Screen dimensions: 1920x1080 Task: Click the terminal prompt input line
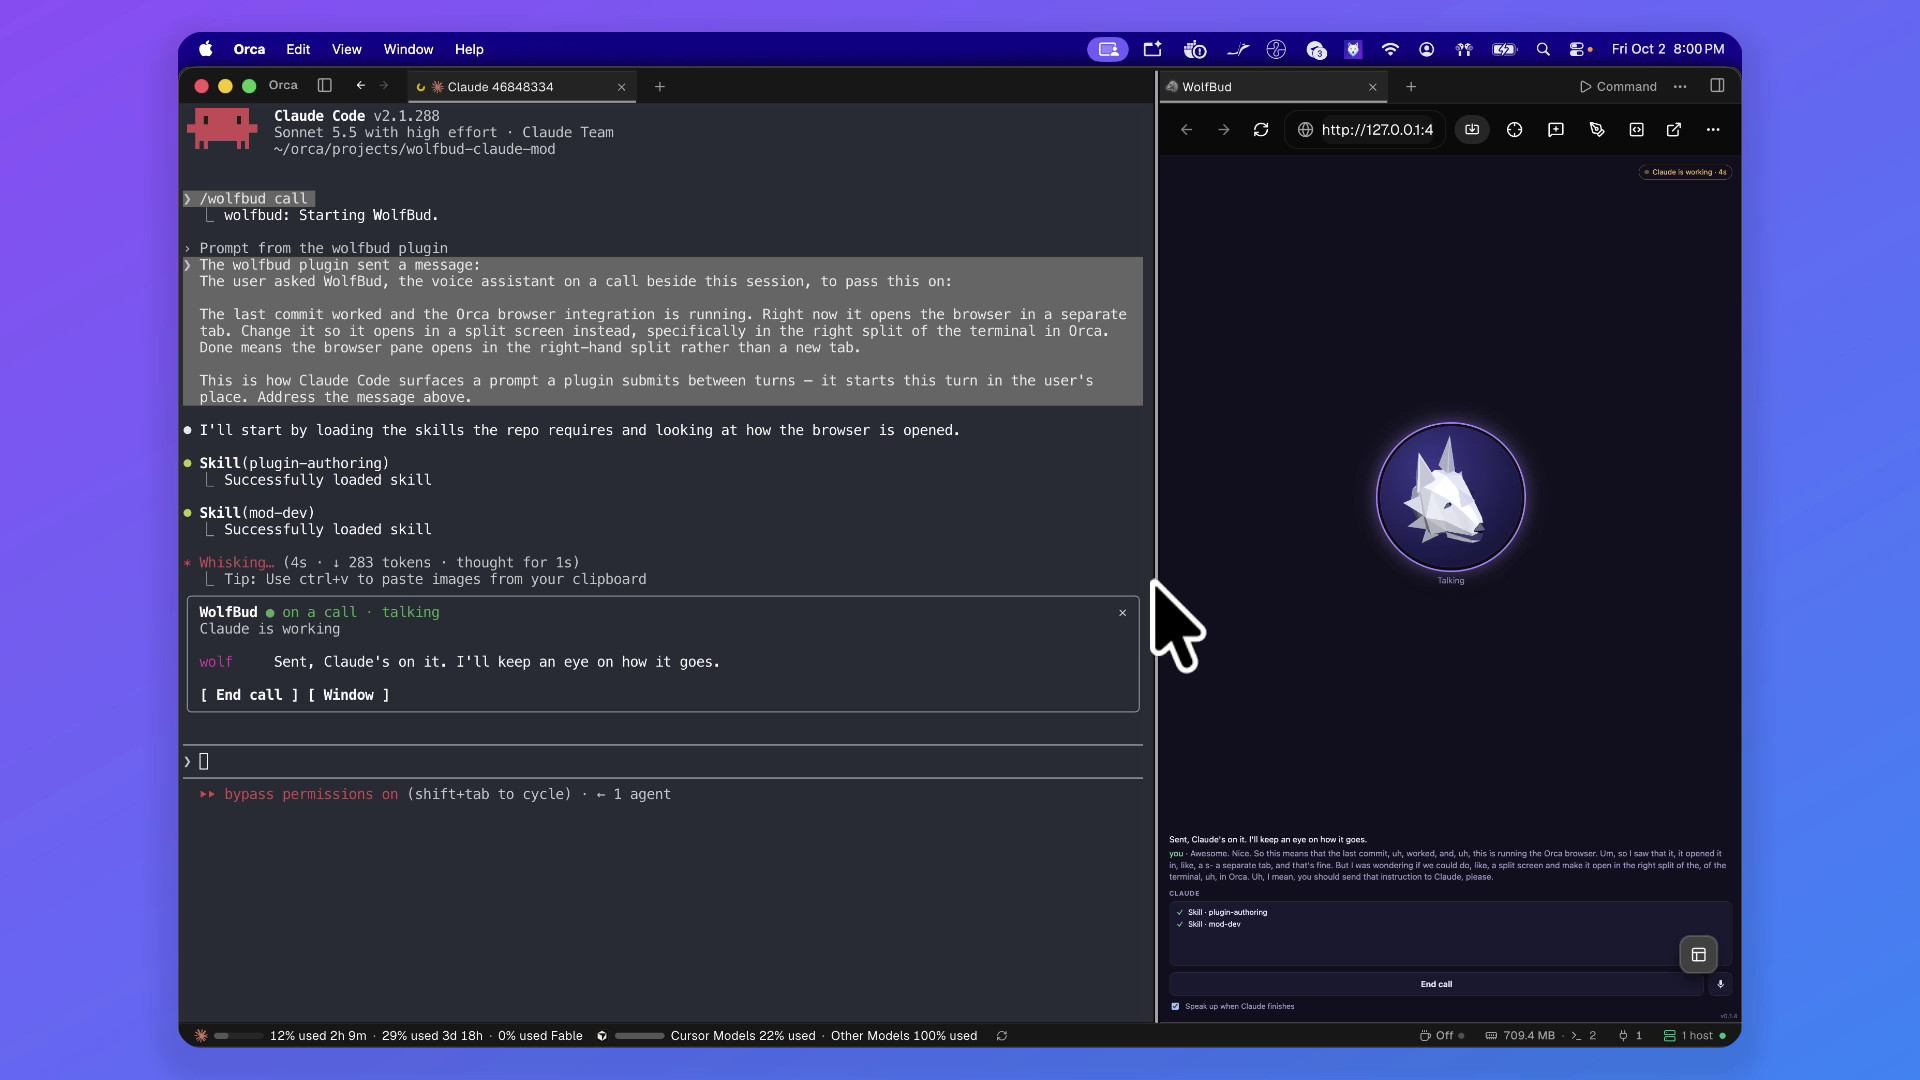[x=662, y=762]
